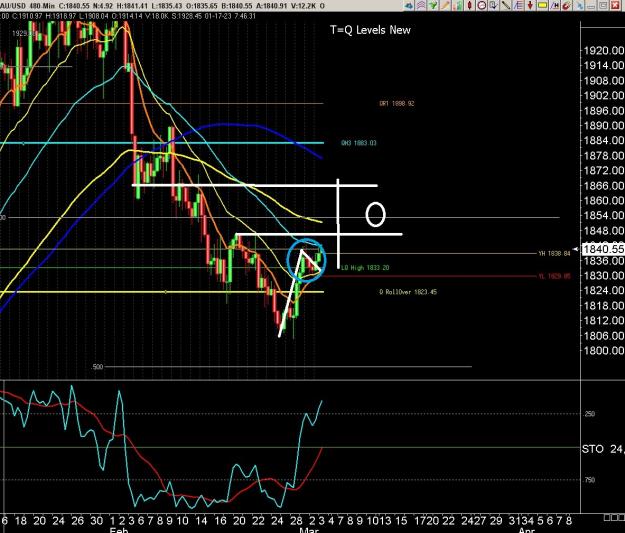Select the pencil drawing tool
The height and width of the screenshot is (533, 625).
pos(445,6)
